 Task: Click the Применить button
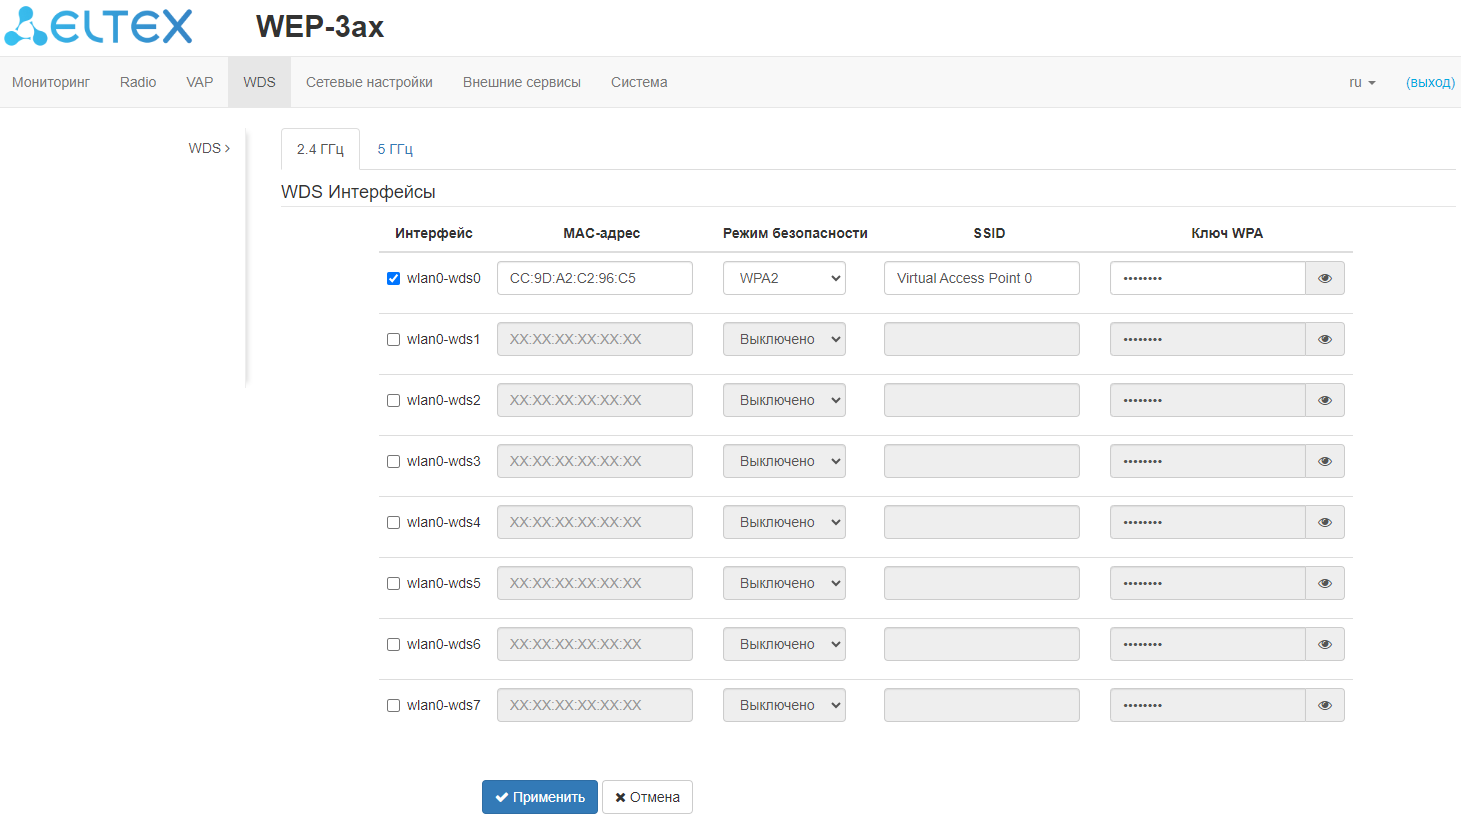pyautogui.click(x=540, y=797)
